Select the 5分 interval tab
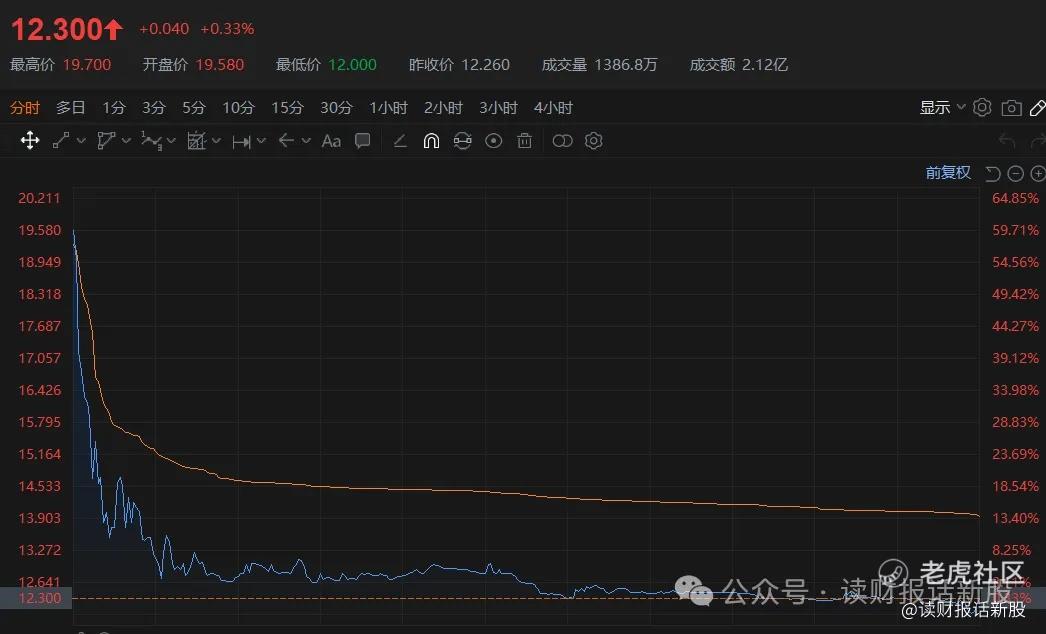The width and height of the screenshot is (1046, 634). (x=193, y=107)
